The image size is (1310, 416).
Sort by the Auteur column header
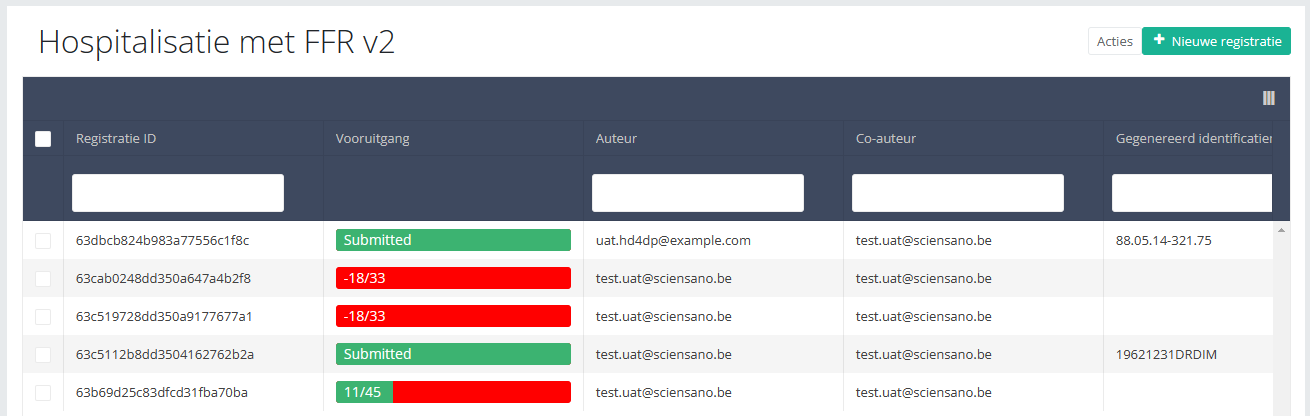[x=616, y=139]
